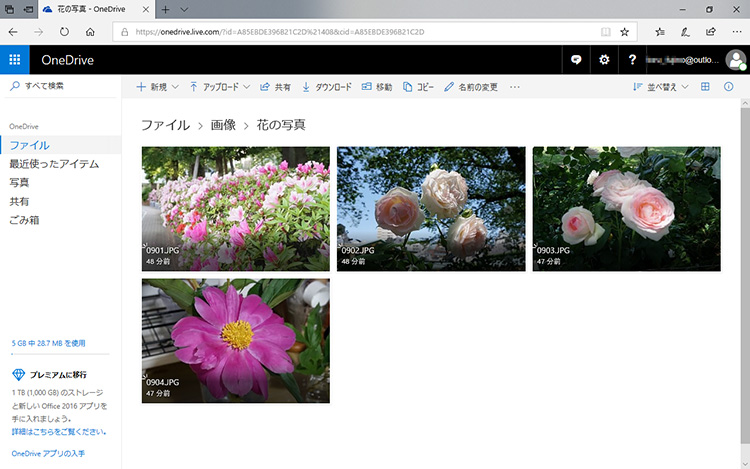Open the 並べ替え sort dropdown

[x=661, y=87]
